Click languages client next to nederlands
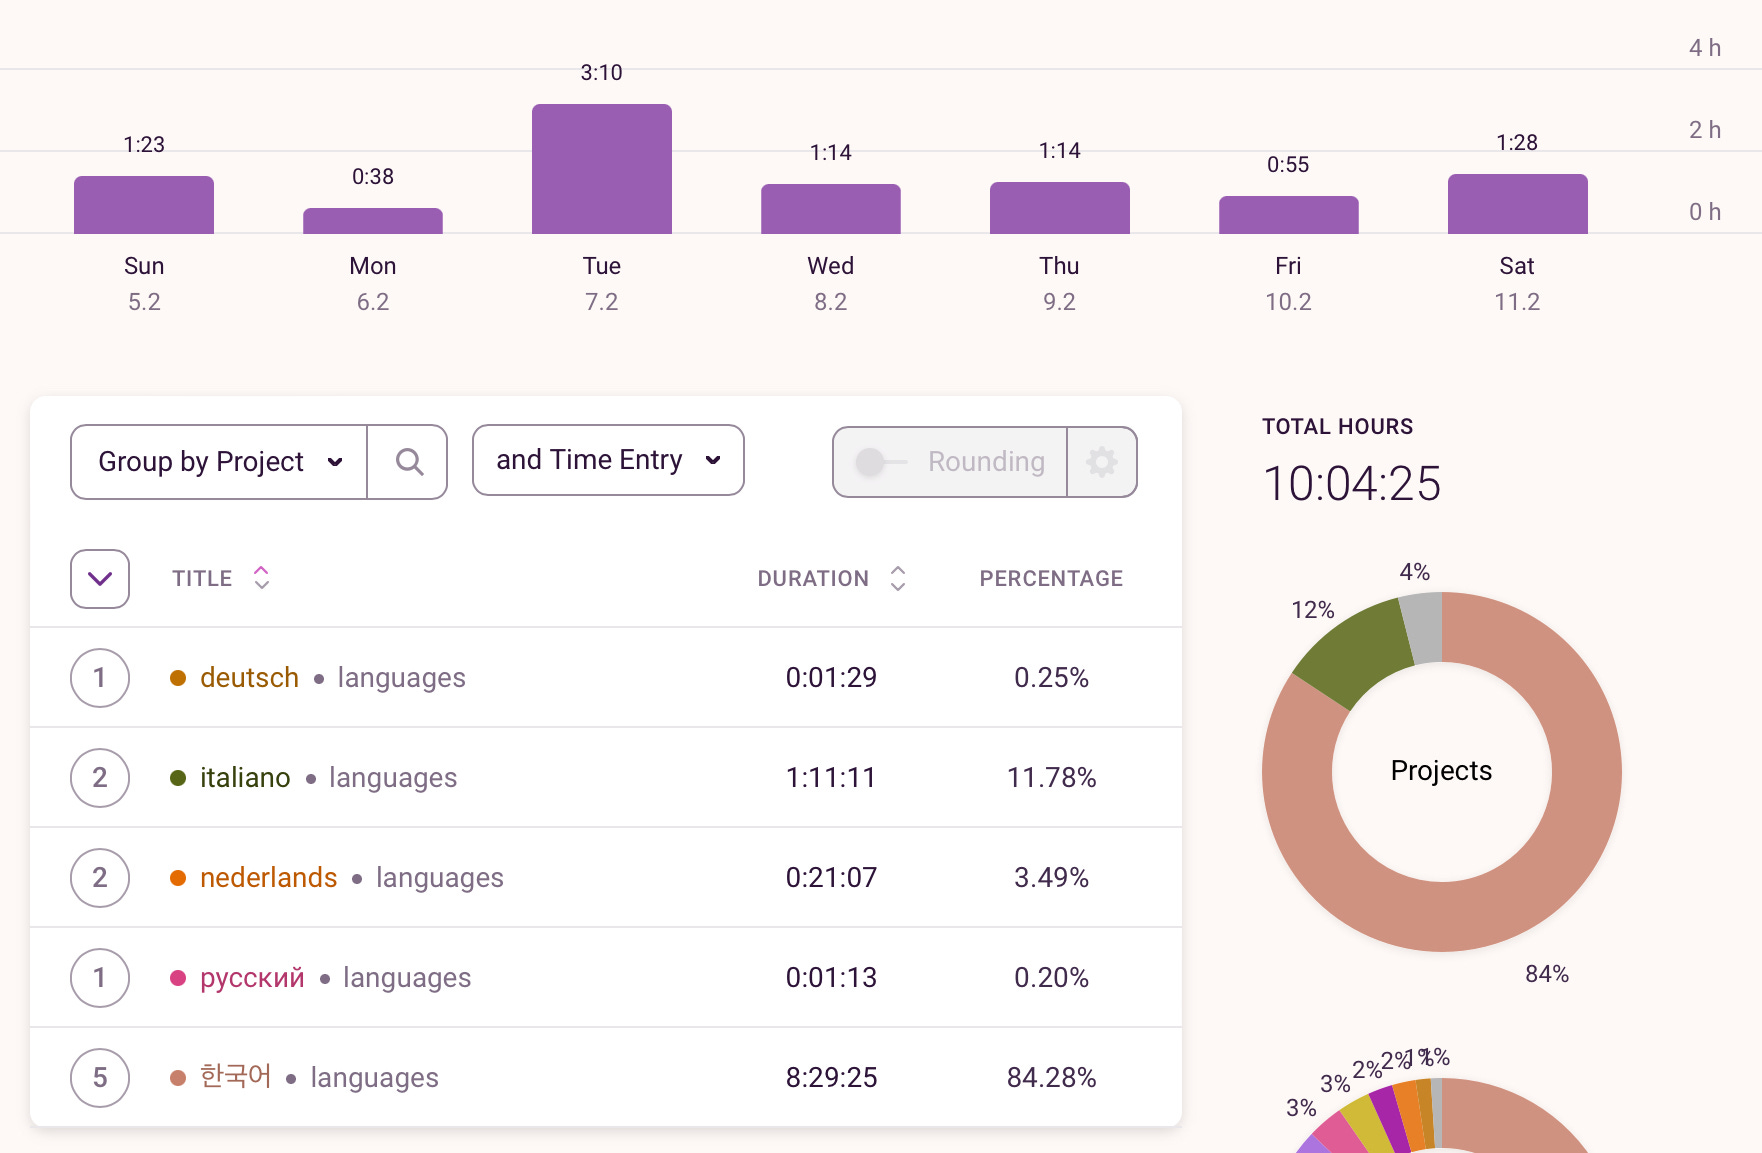The image size is (1762, 1153). point(440,878)
